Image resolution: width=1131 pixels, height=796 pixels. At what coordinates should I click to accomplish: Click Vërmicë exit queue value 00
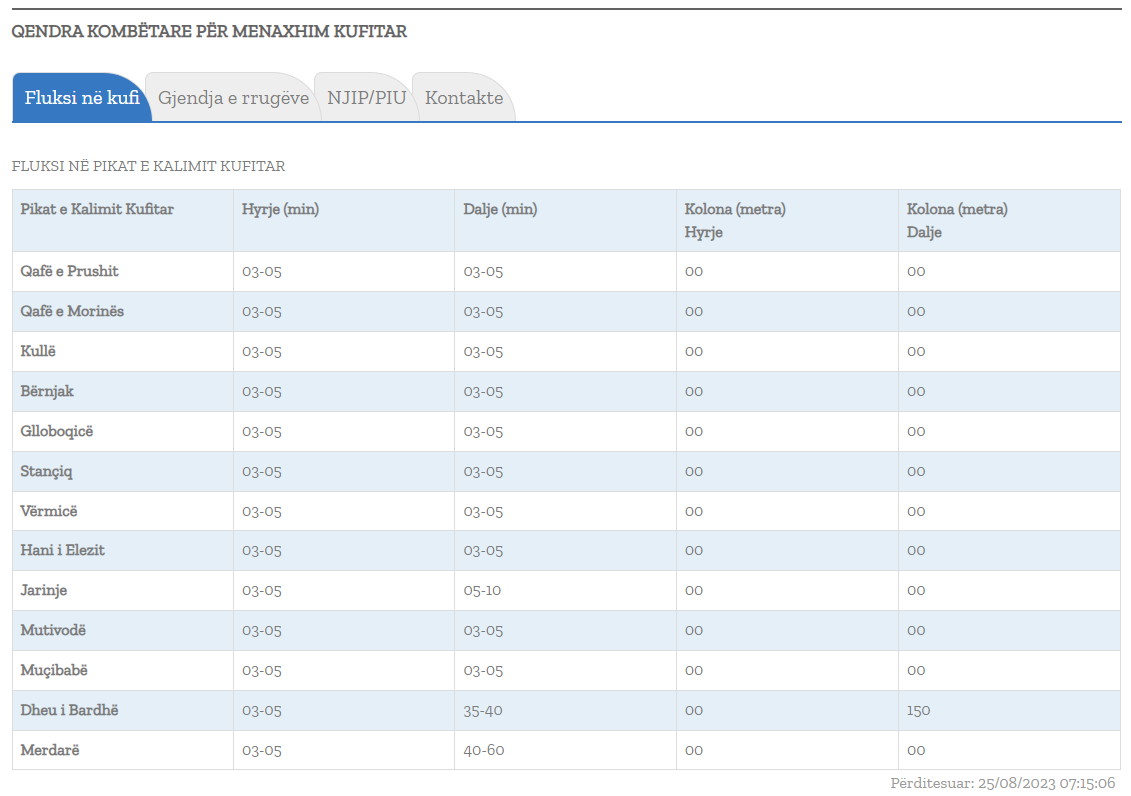[x=916, y=511]
